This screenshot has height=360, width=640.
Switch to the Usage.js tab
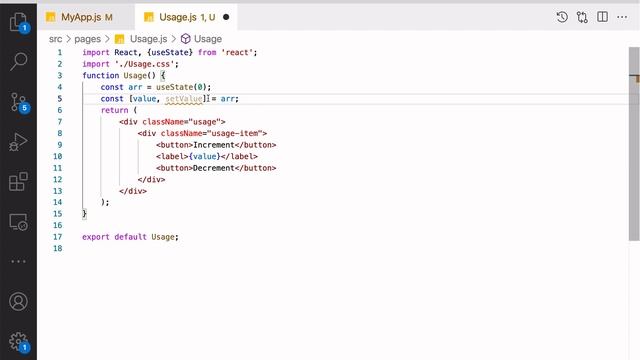(x=187, y=17)
